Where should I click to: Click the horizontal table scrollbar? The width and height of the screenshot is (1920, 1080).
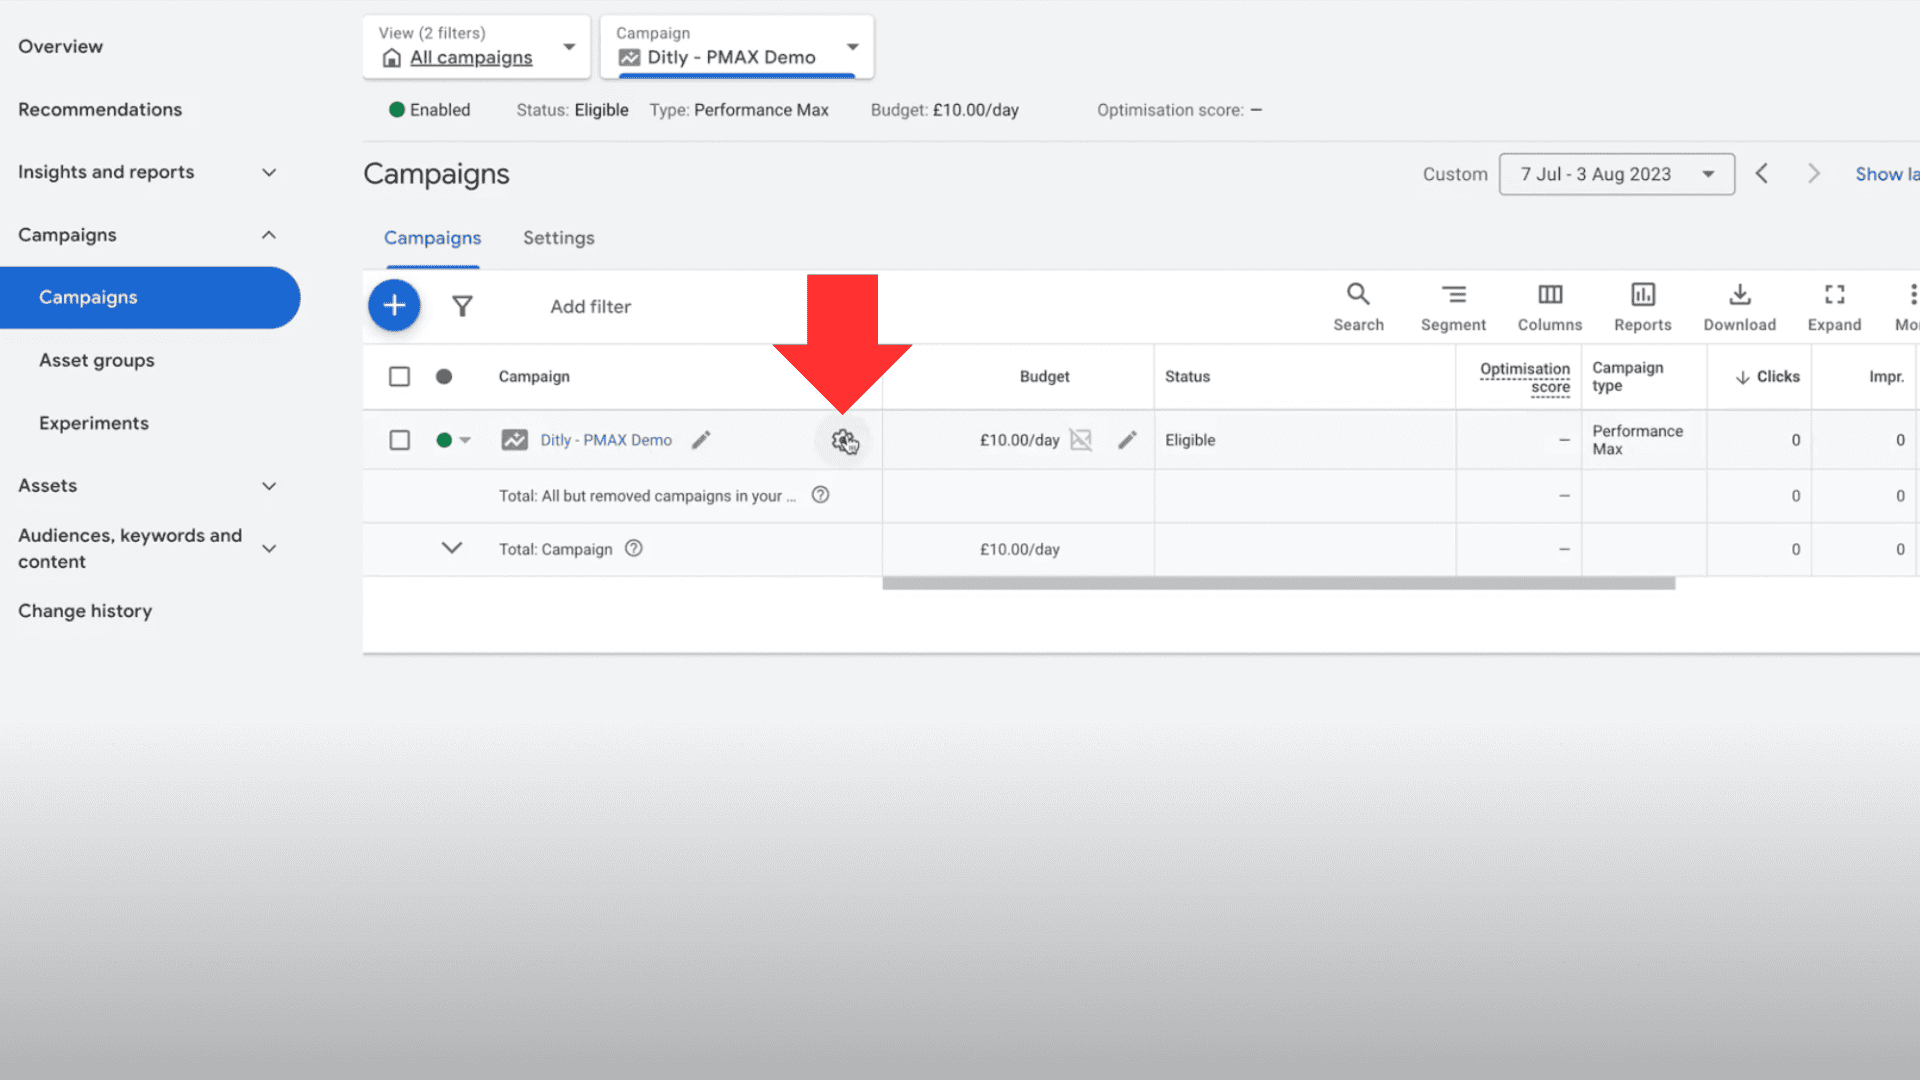point(1278,583)
